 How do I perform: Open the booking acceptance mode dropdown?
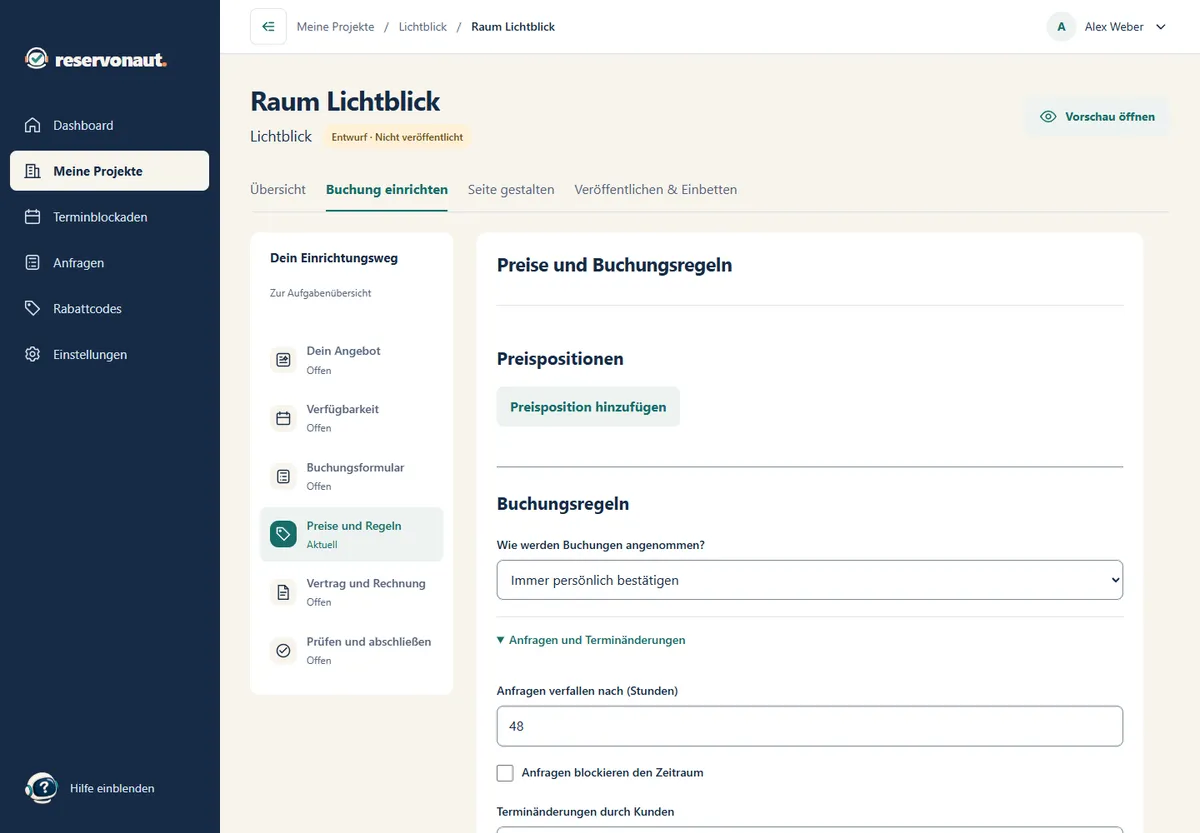tap(810, 580)
